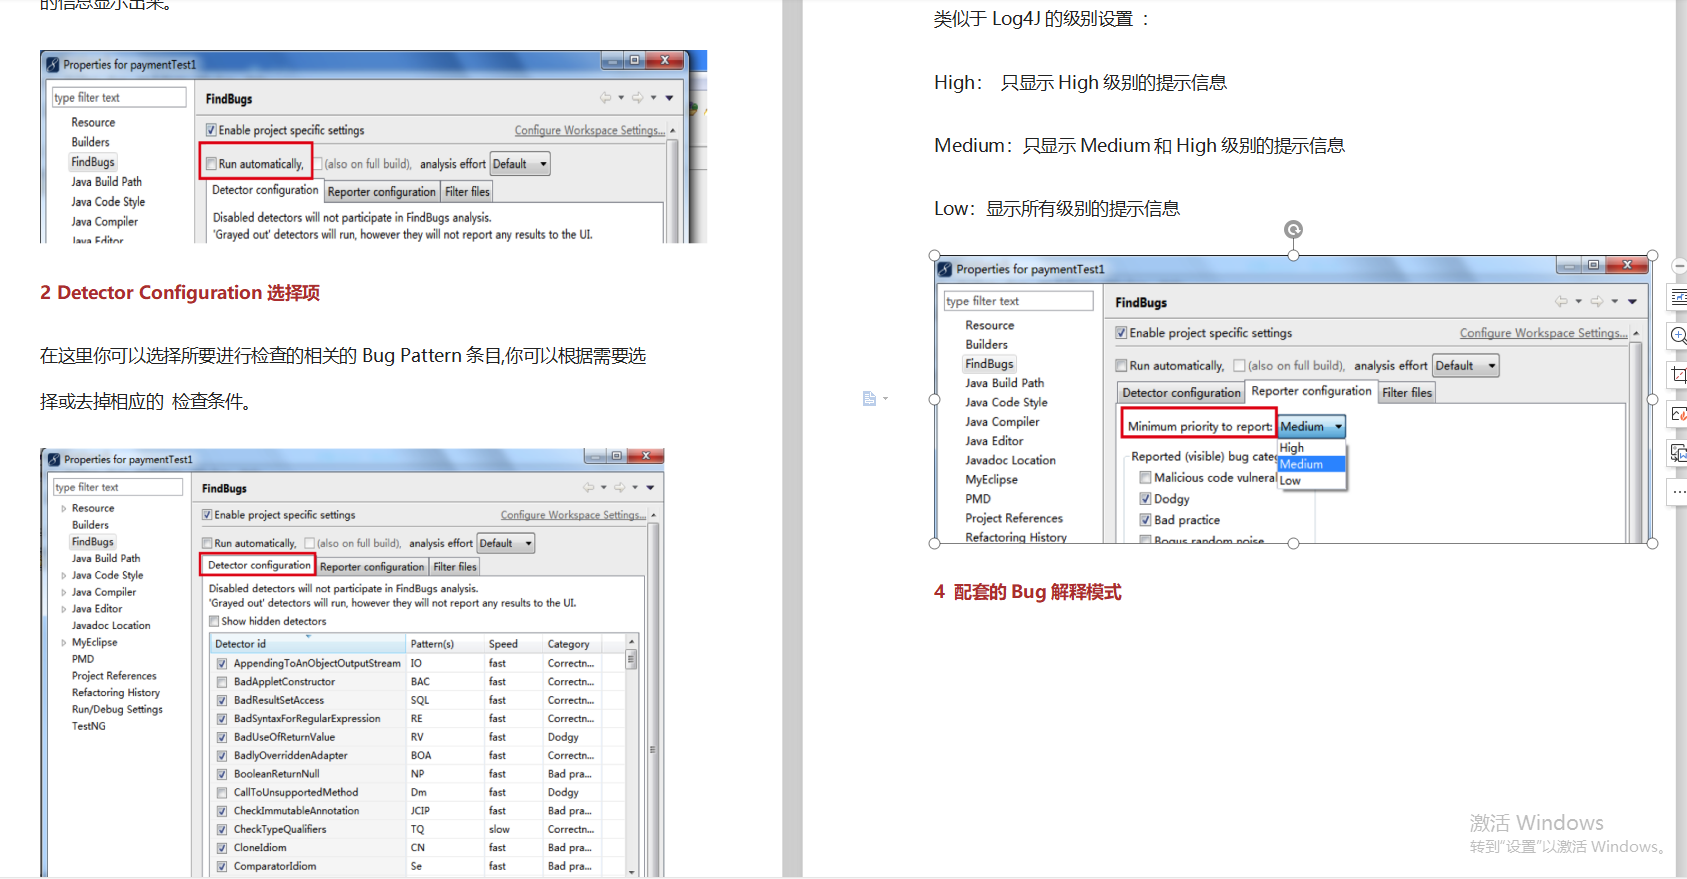Toggle the BooleanReturnNull detector checkbox
The height and width of the screenshot is (879, 1687).
pyautogui.click(x=222, y=774)
